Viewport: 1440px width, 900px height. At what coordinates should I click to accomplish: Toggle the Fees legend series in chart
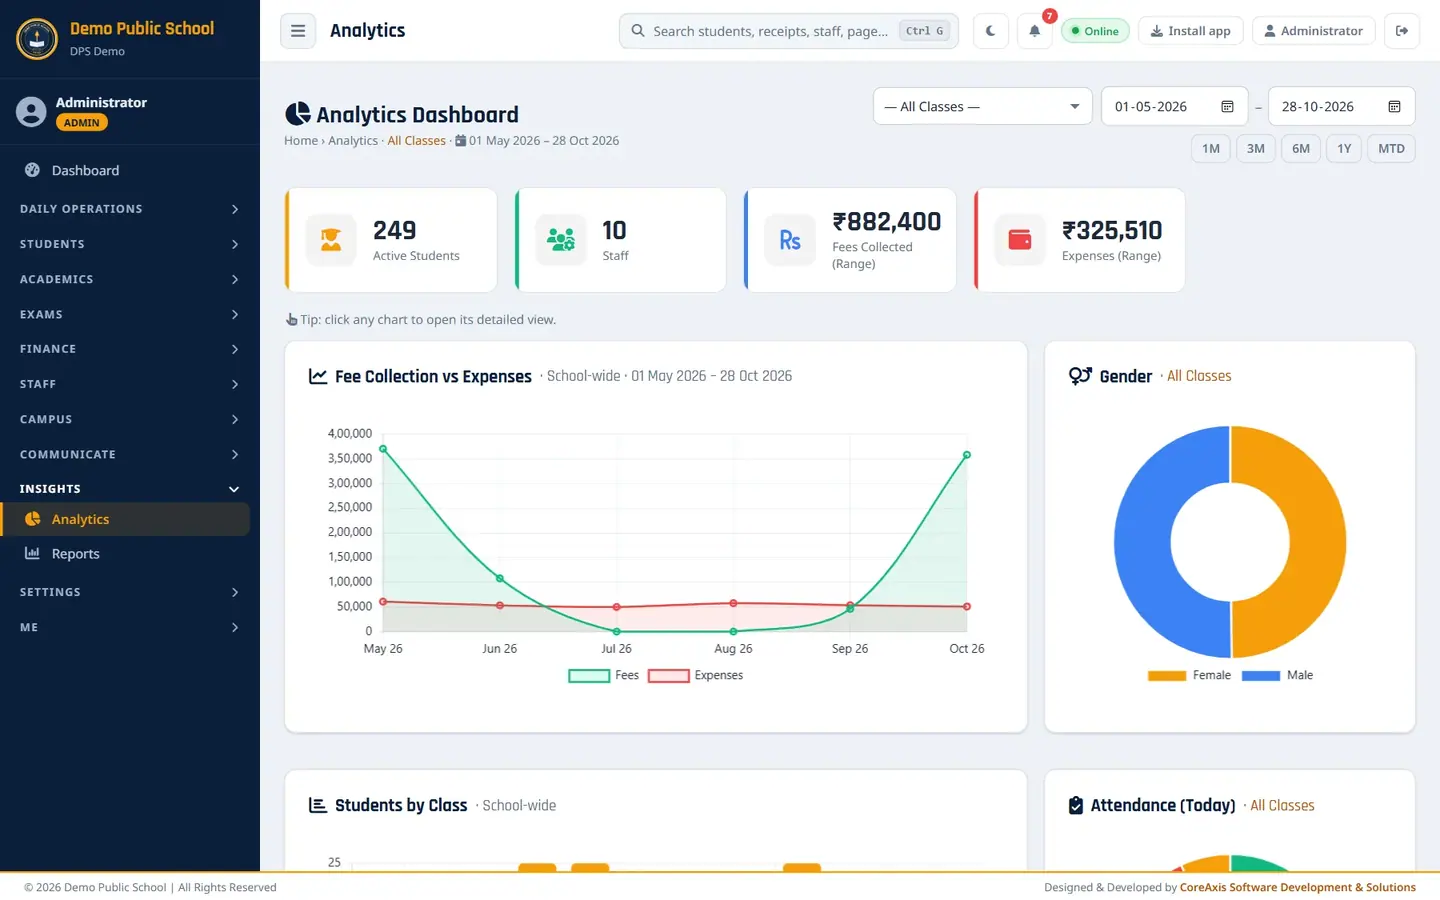click(x=603, y=676)
